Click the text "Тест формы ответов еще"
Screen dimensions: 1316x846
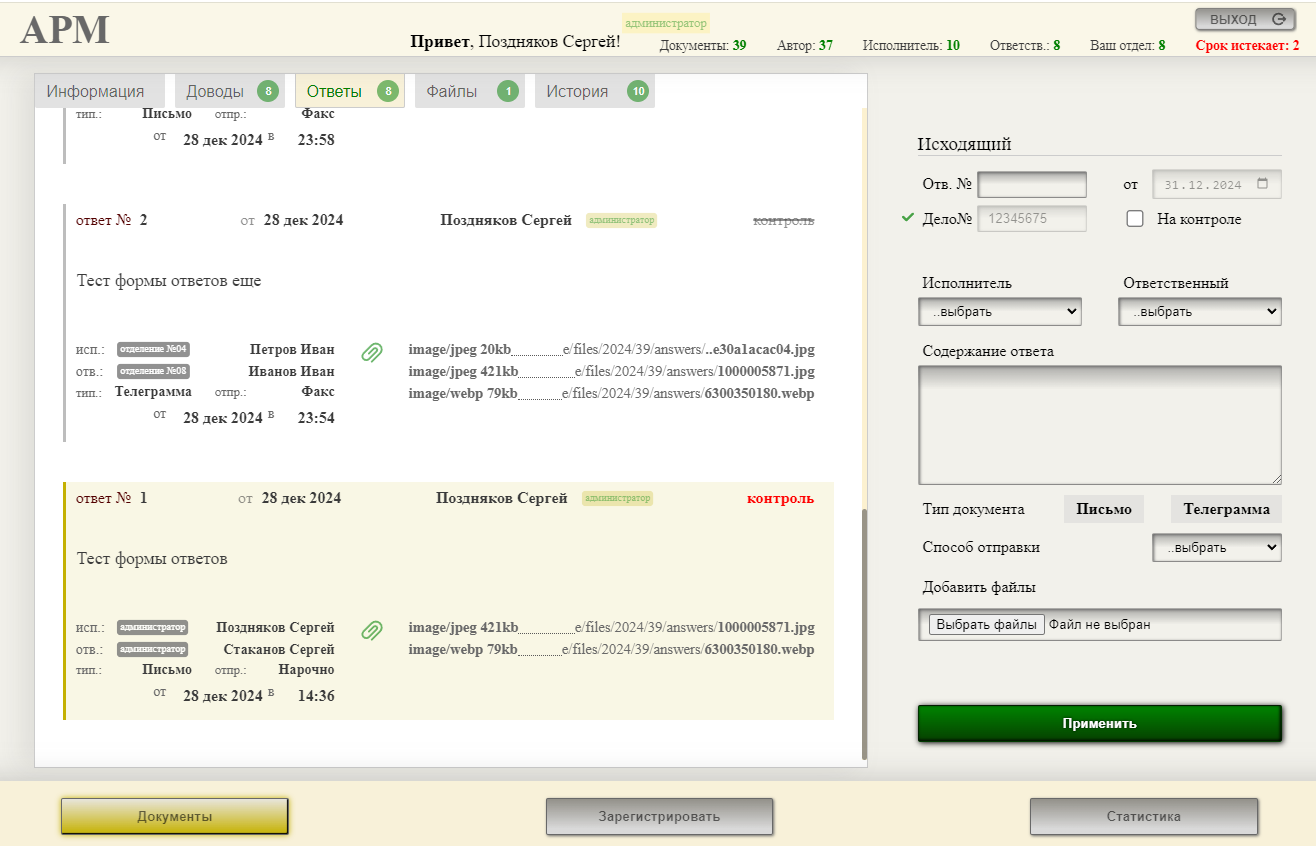tap(169, 281)
